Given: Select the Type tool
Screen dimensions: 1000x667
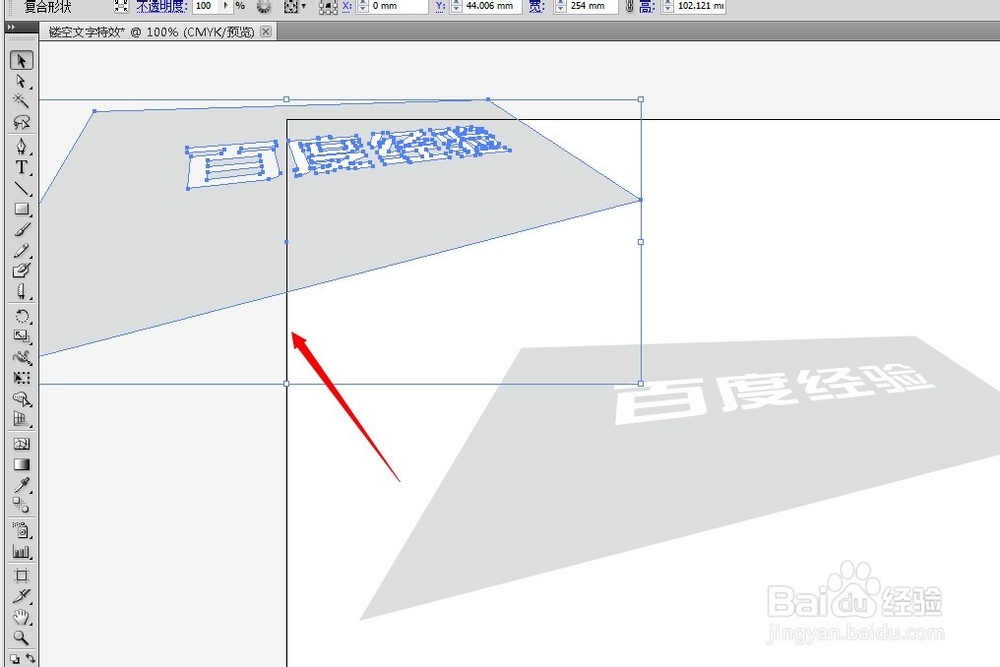Looking at the screenshot, I should [22, 168].
